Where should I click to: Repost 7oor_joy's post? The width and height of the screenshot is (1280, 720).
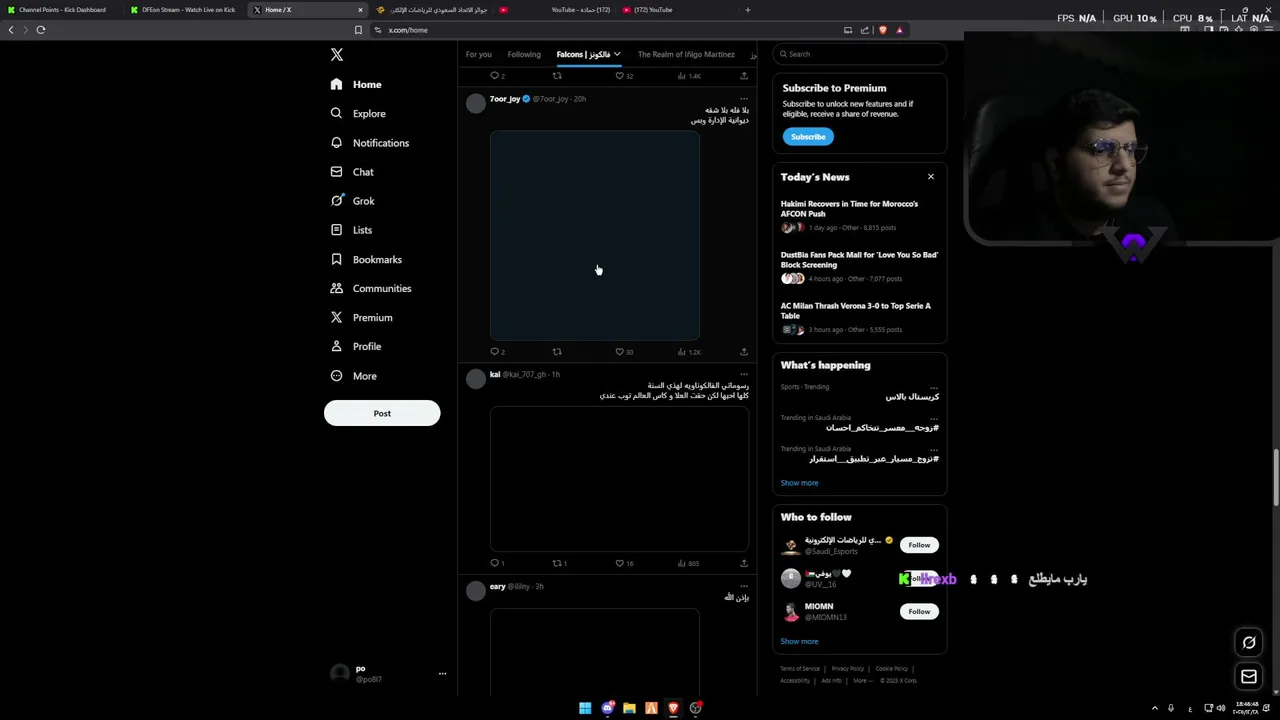point(557,352)
